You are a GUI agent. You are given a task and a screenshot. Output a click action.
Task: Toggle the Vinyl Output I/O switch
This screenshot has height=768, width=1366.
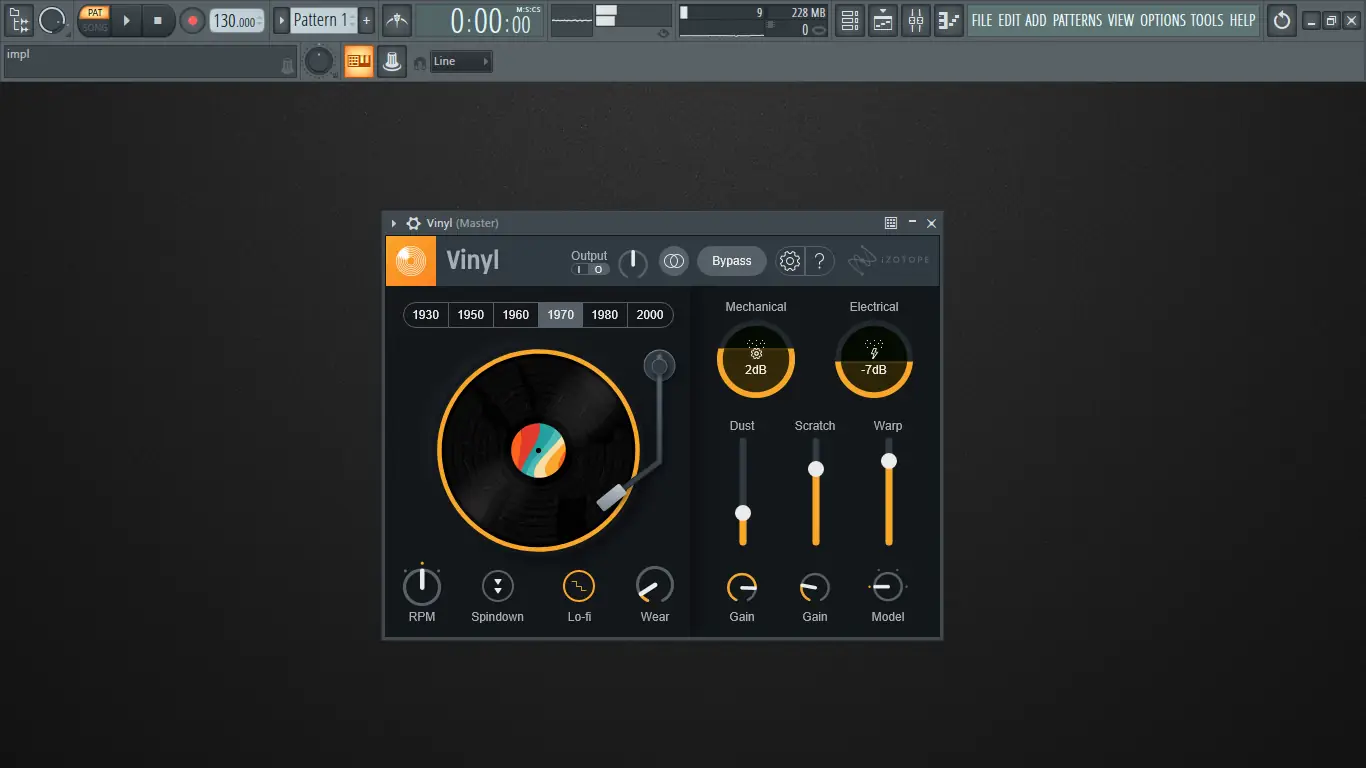590,269
